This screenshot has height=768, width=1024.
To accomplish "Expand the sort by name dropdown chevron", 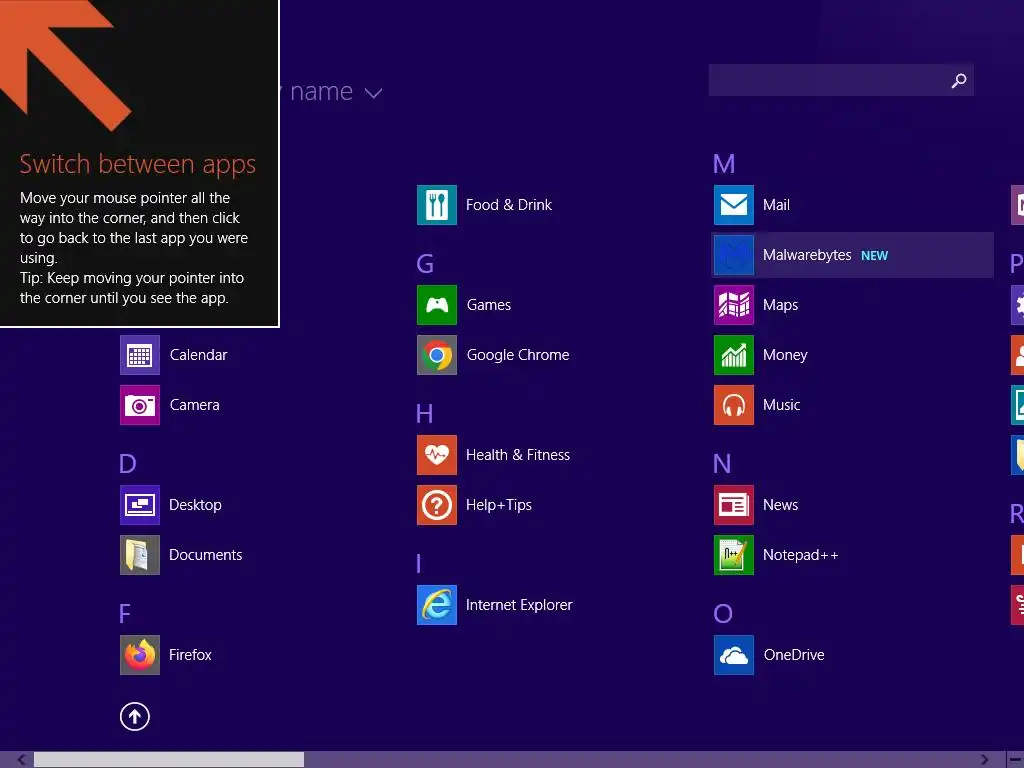I will [374, 93].
